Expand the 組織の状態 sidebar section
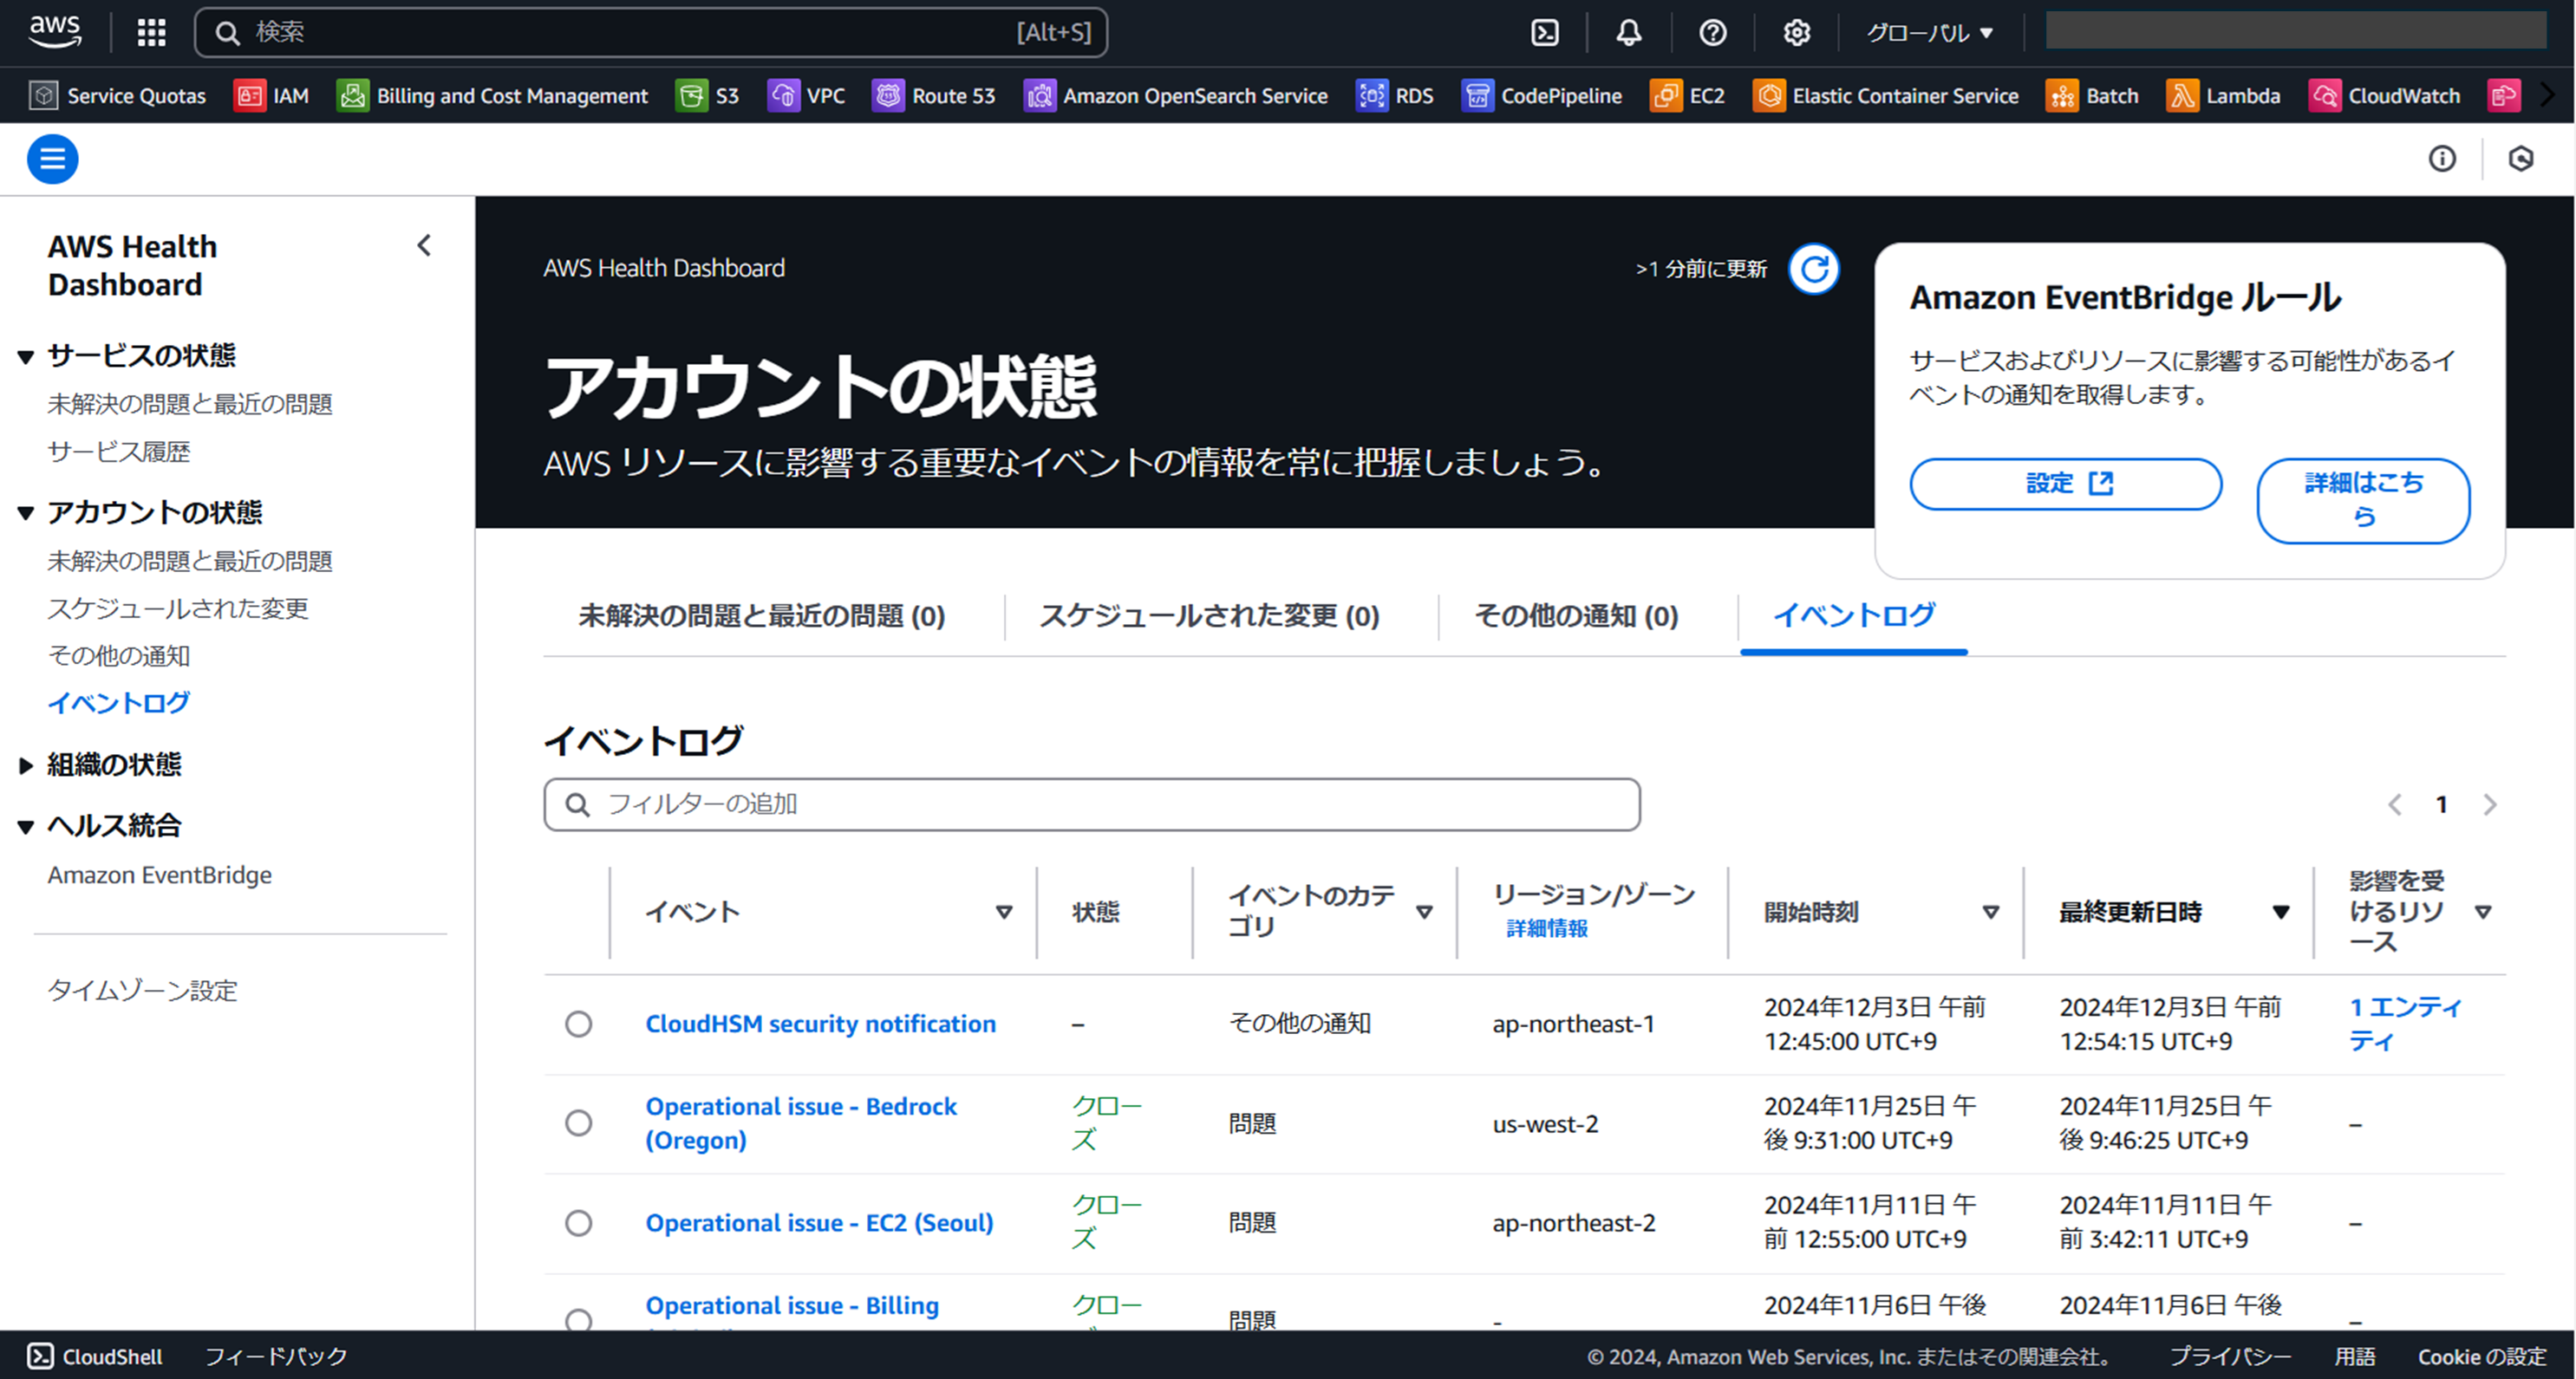Screen dimensions: 2576x1379 27,766
